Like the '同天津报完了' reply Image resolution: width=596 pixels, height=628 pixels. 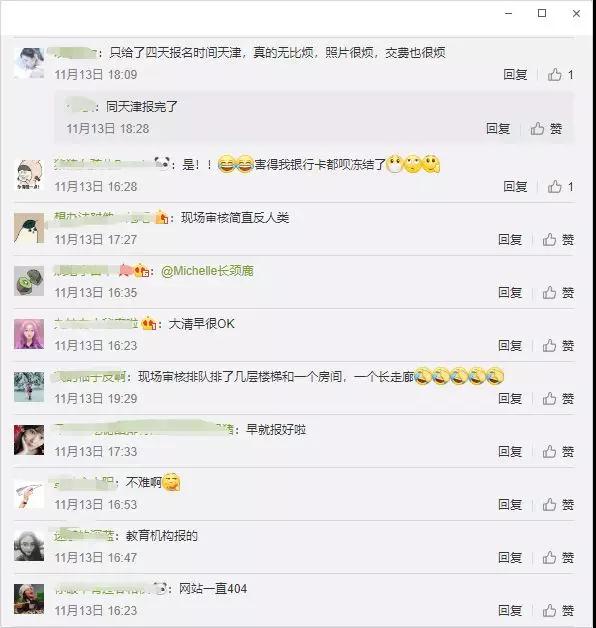coord(546,129)
